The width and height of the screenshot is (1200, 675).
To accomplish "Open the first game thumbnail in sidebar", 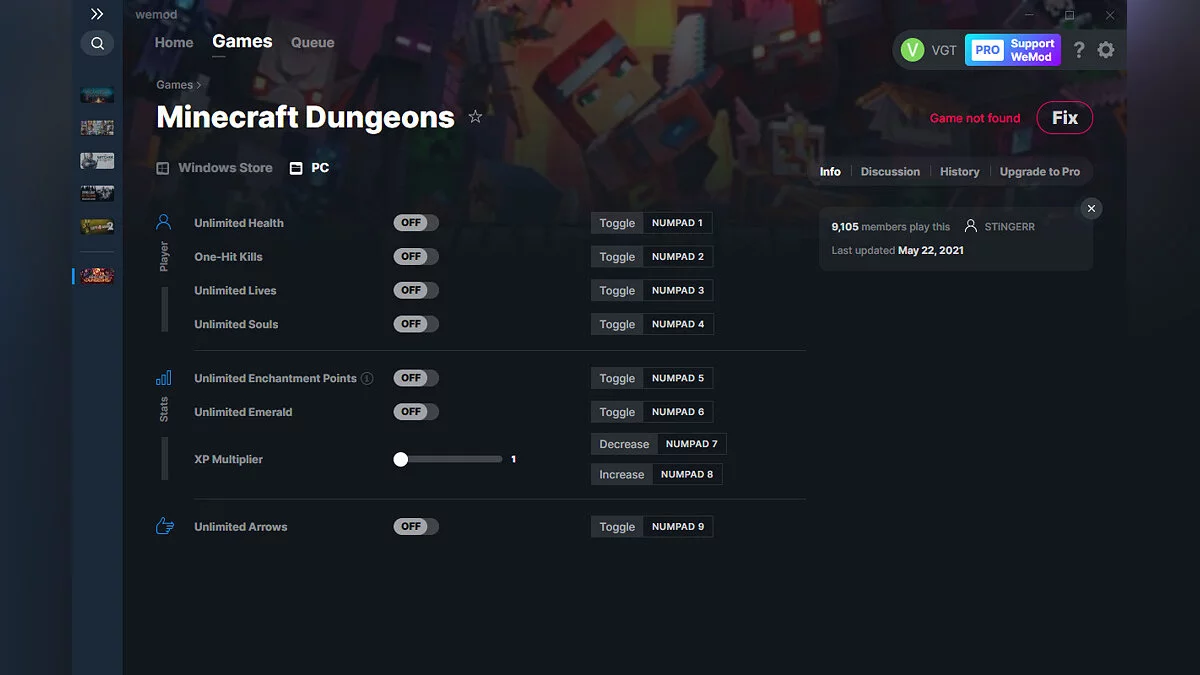I will pos(97,95).
